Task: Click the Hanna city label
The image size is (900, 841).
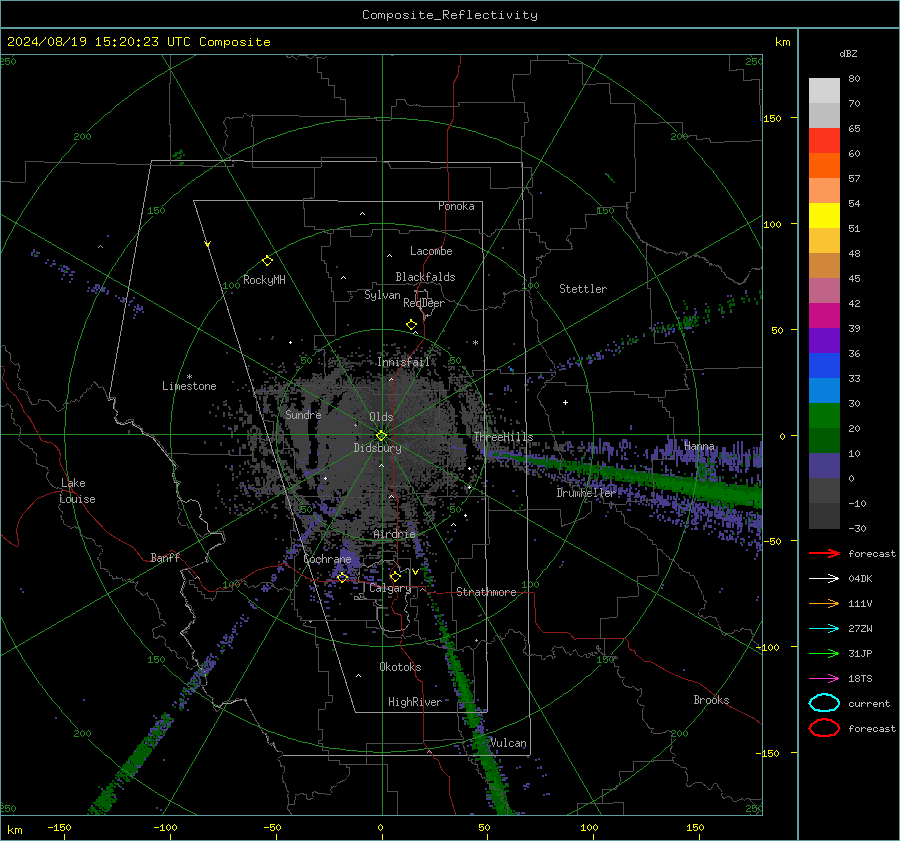Action: pyautogui.click(x=699, y=446)
